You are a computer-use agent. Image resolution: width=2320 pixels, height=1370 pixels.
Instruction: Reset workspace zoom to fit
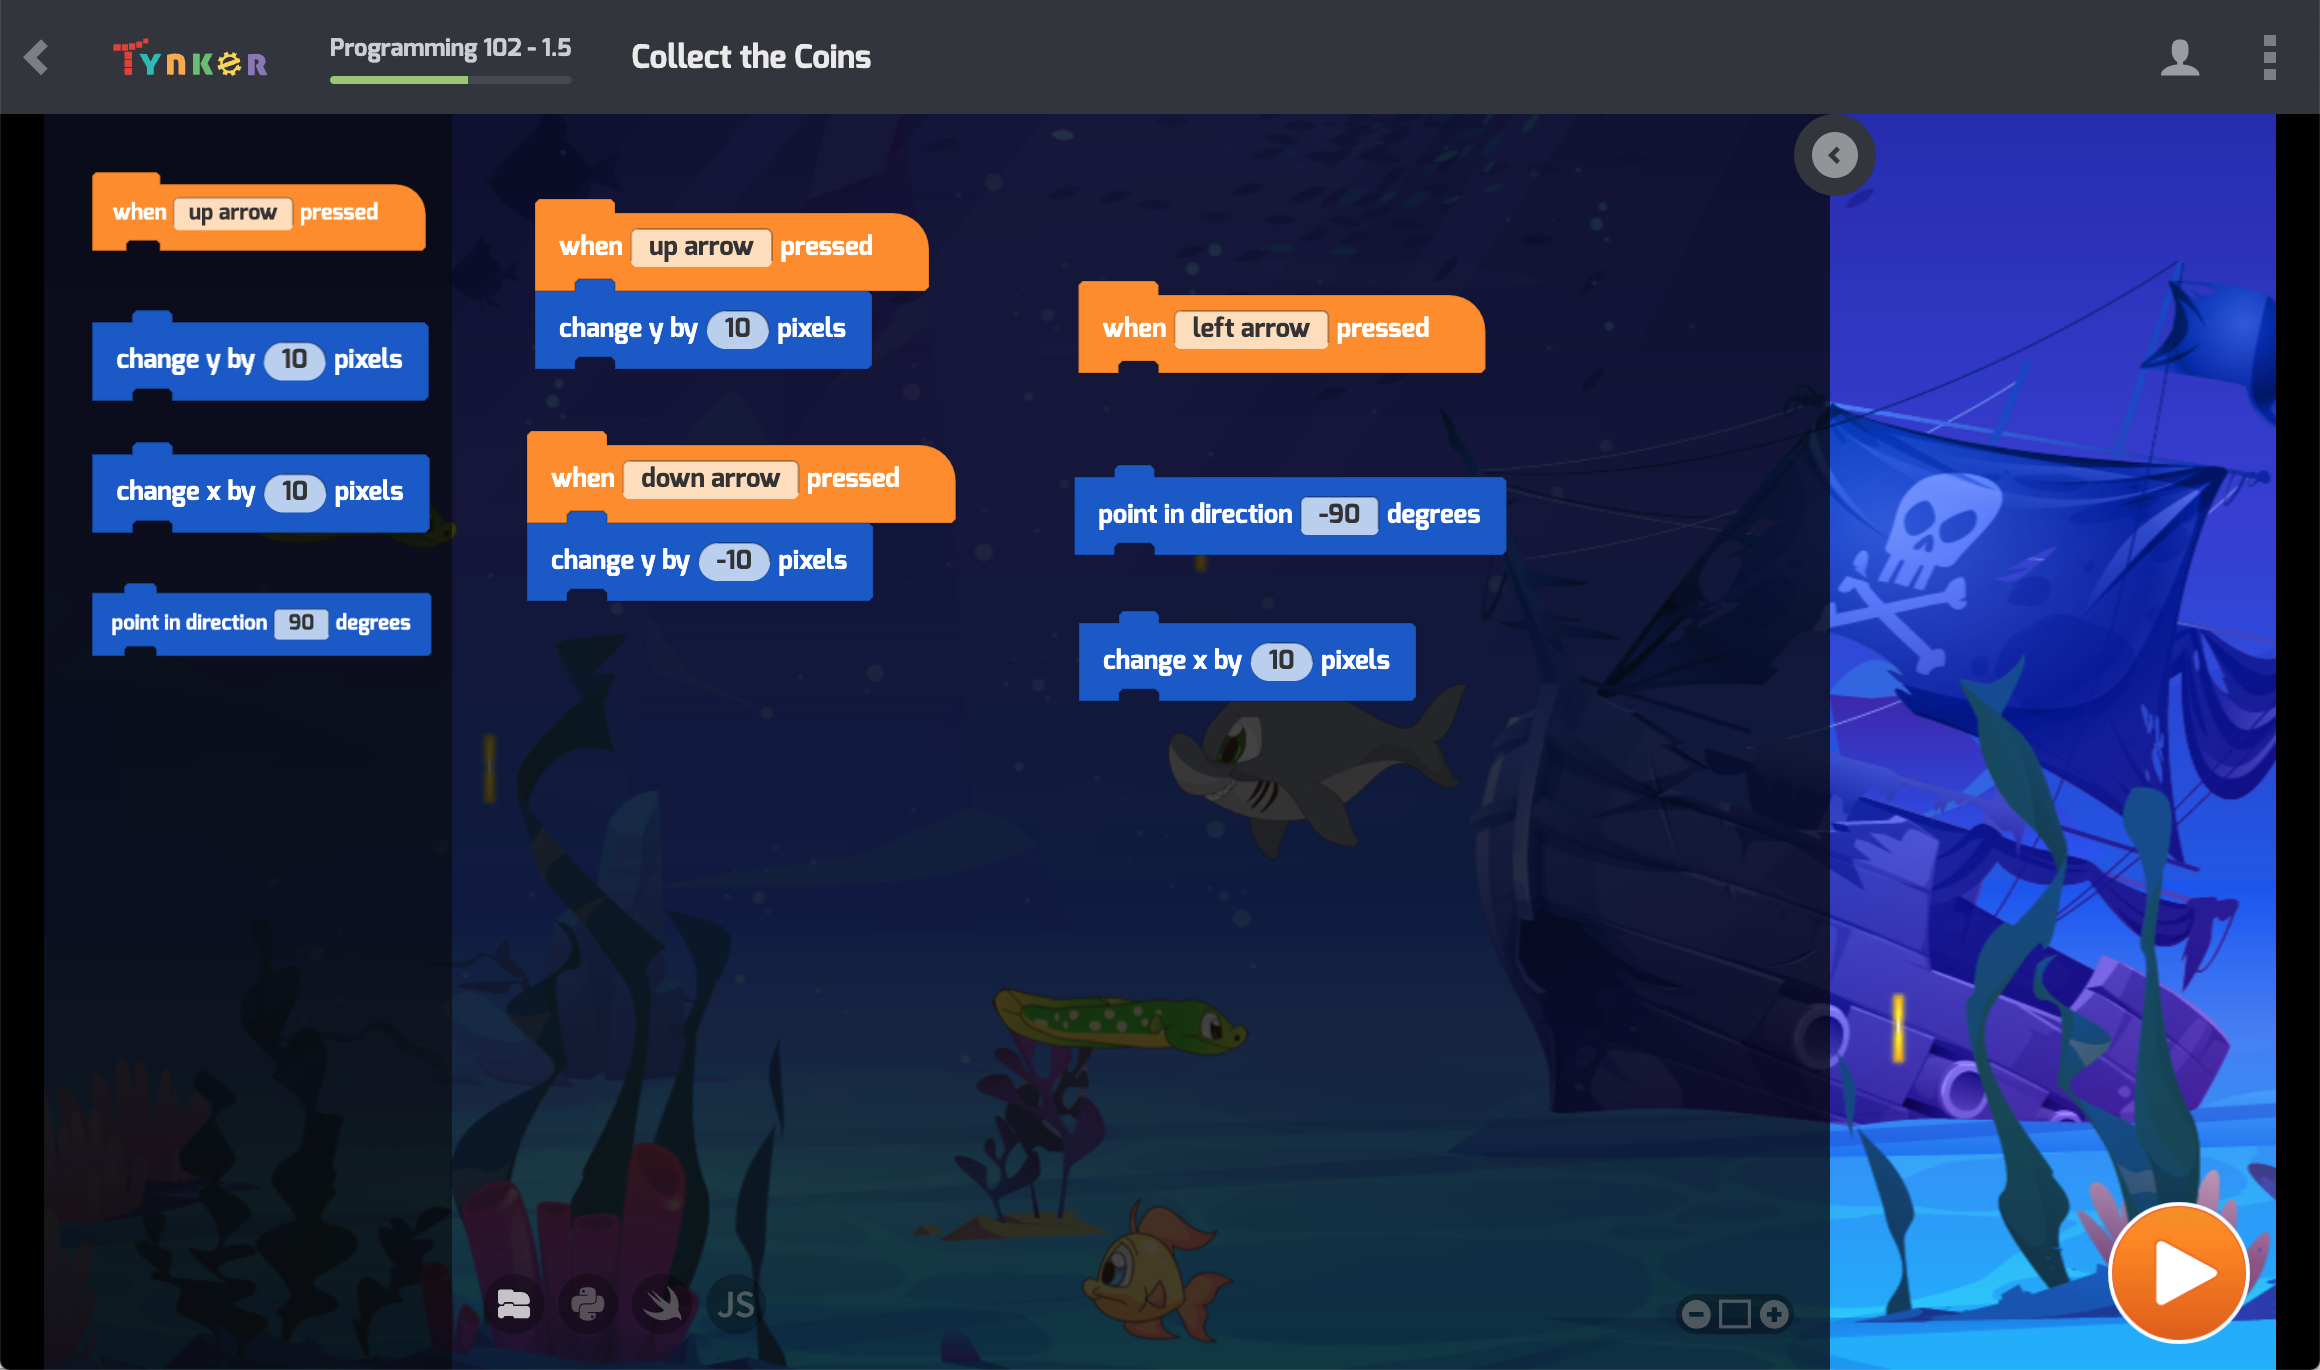coord(1734,1314)
